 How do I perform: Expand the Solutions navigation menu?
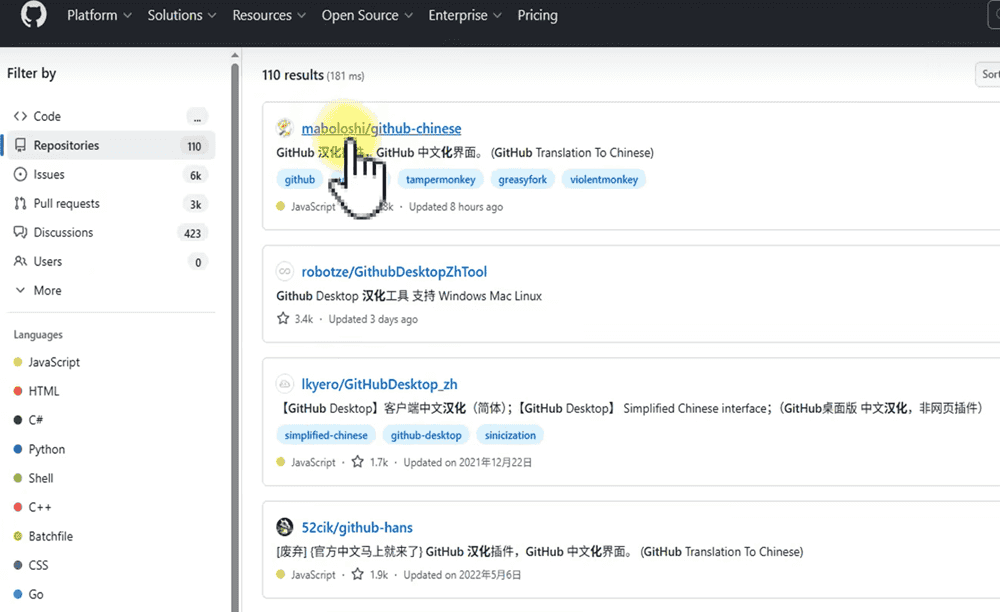pos(181,16)
